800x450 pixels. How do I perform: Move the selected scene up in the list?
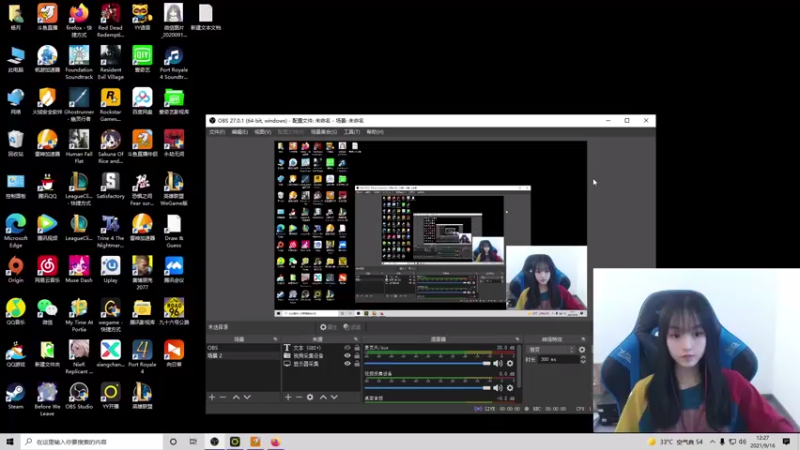click(236, 397)
